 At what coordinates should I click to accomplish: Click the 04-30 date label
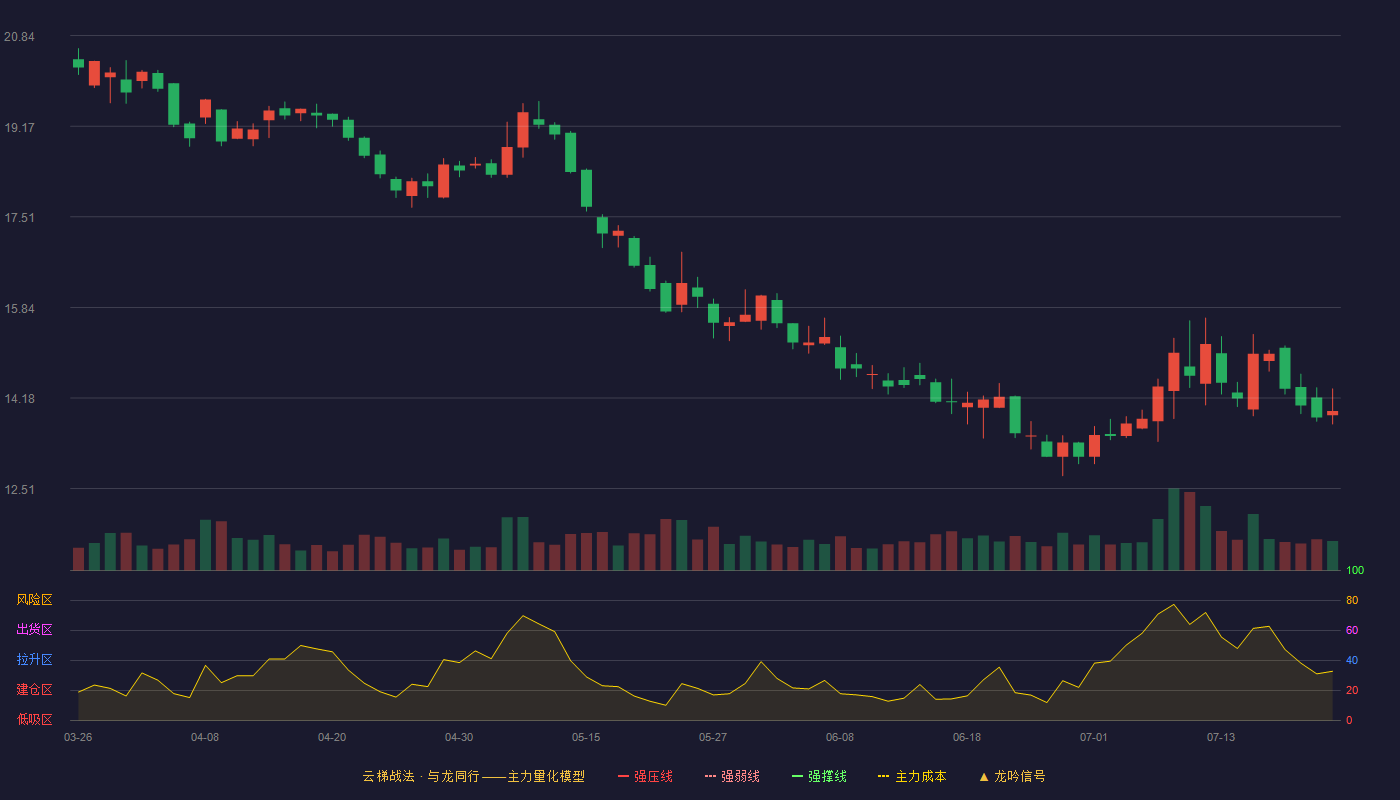click(x=459, y=737)
